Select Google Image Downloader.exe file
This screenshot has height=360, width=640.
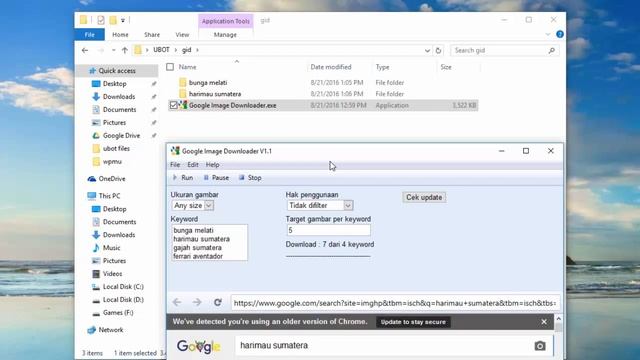pyautogui.click(x=232, y=105)
